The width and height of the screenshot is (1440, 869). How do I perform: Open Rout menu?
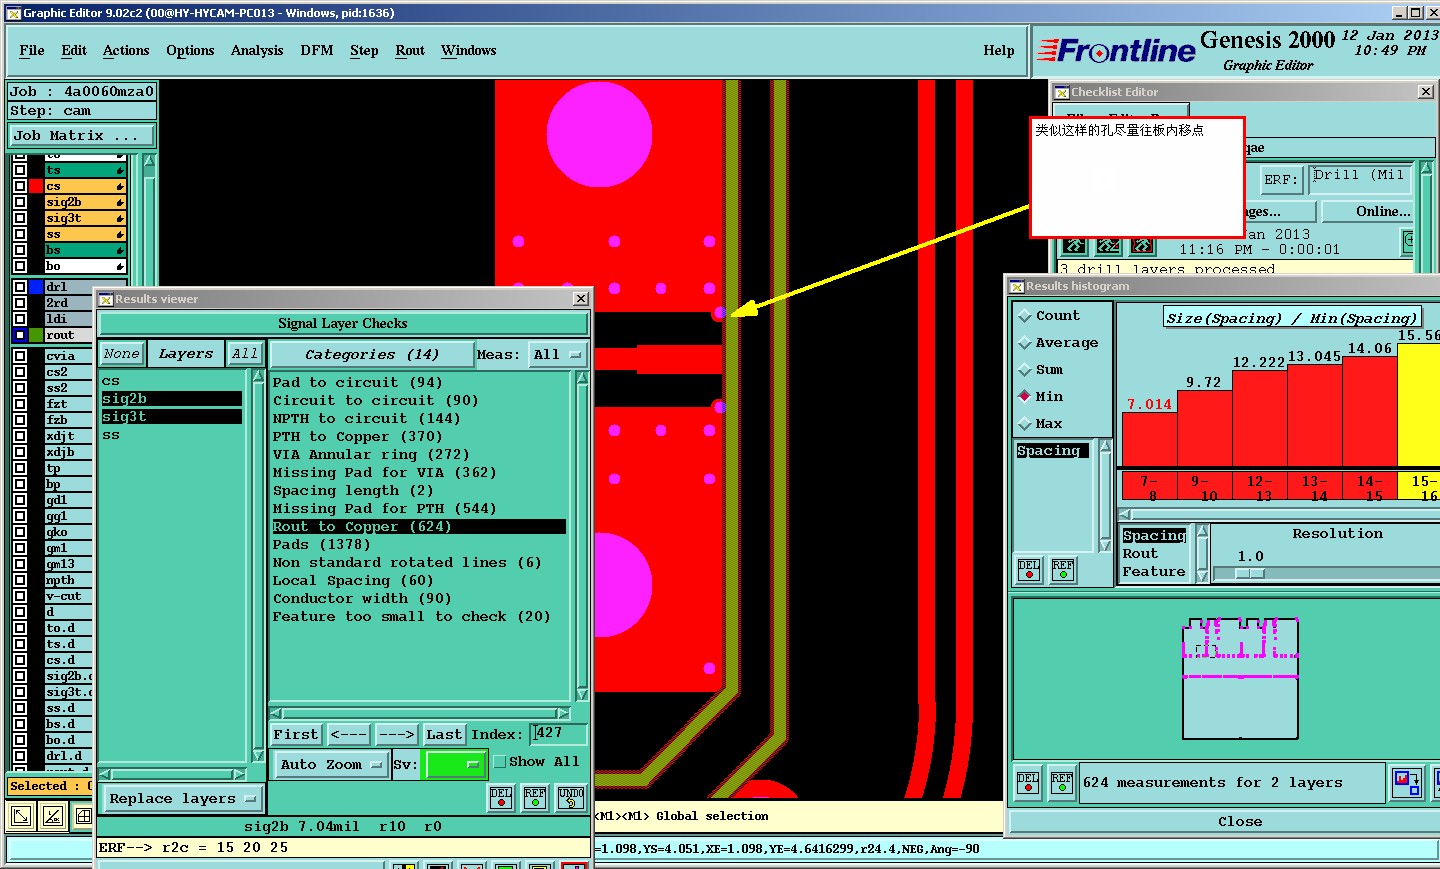(x=410, y=51)
